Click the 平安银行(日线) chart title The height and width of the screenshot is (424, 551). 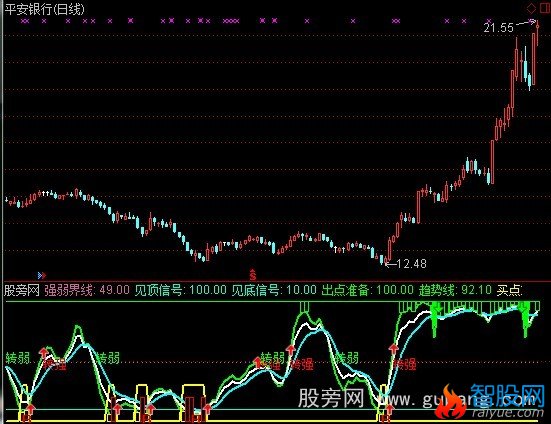[45, 9]
